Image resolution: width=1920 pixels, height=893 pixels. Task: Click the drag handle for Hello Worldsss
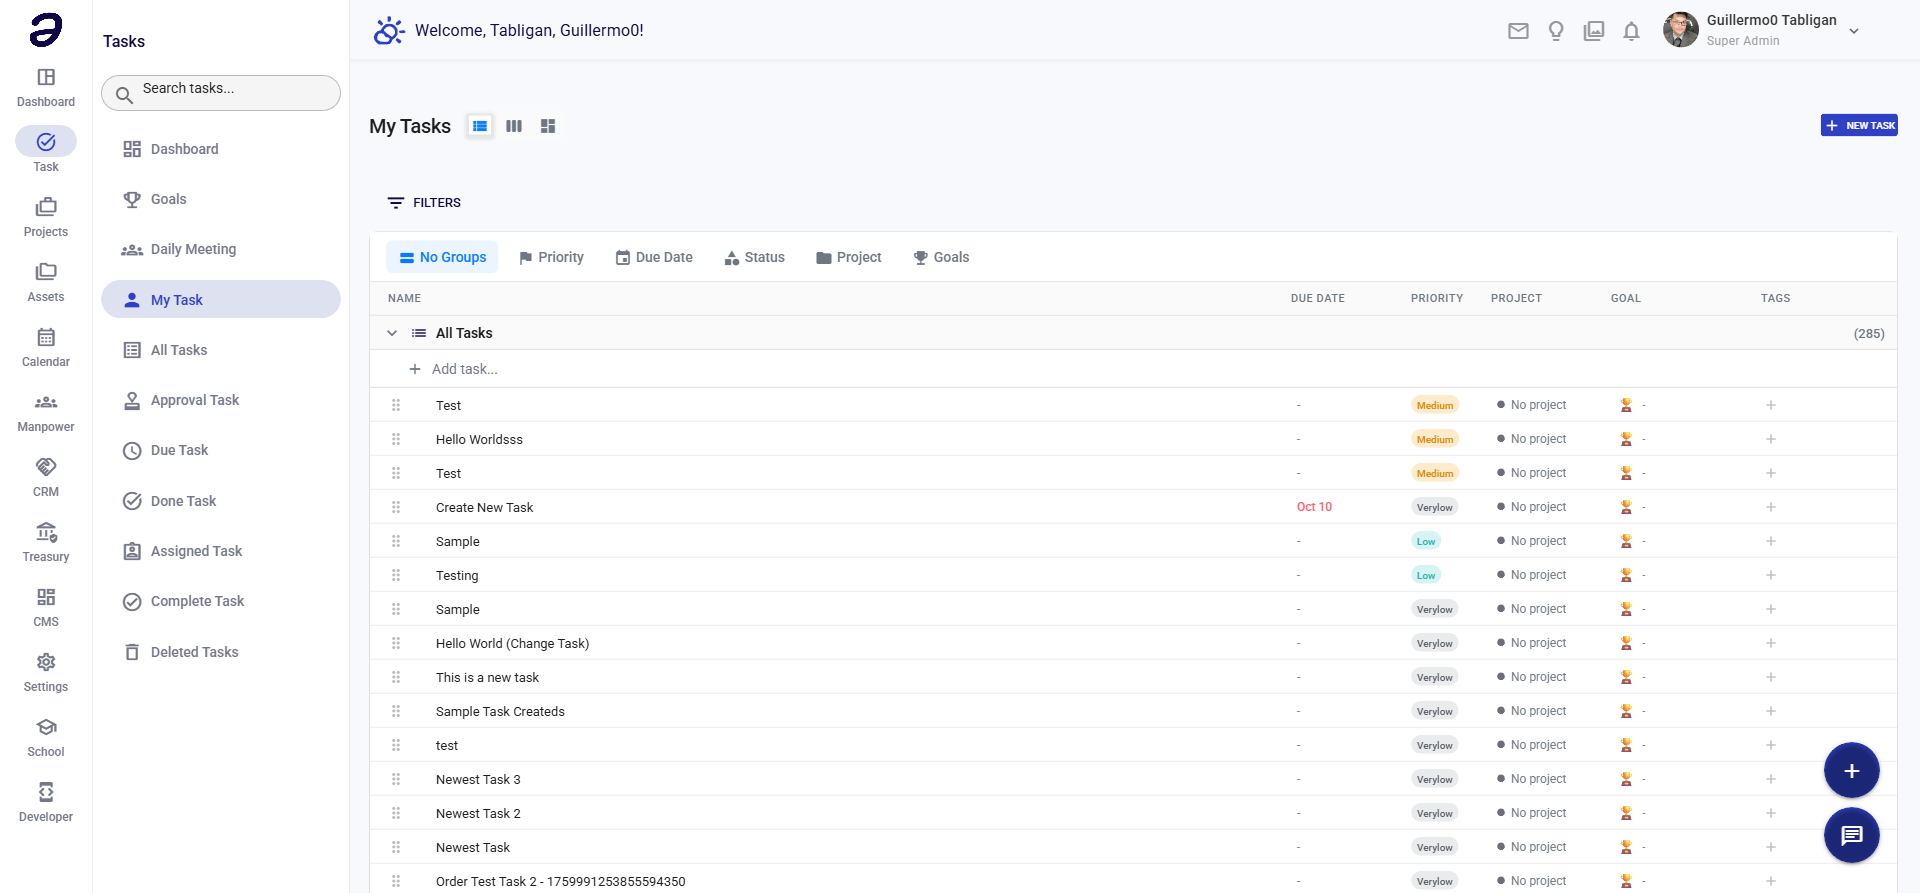(396, 439)
